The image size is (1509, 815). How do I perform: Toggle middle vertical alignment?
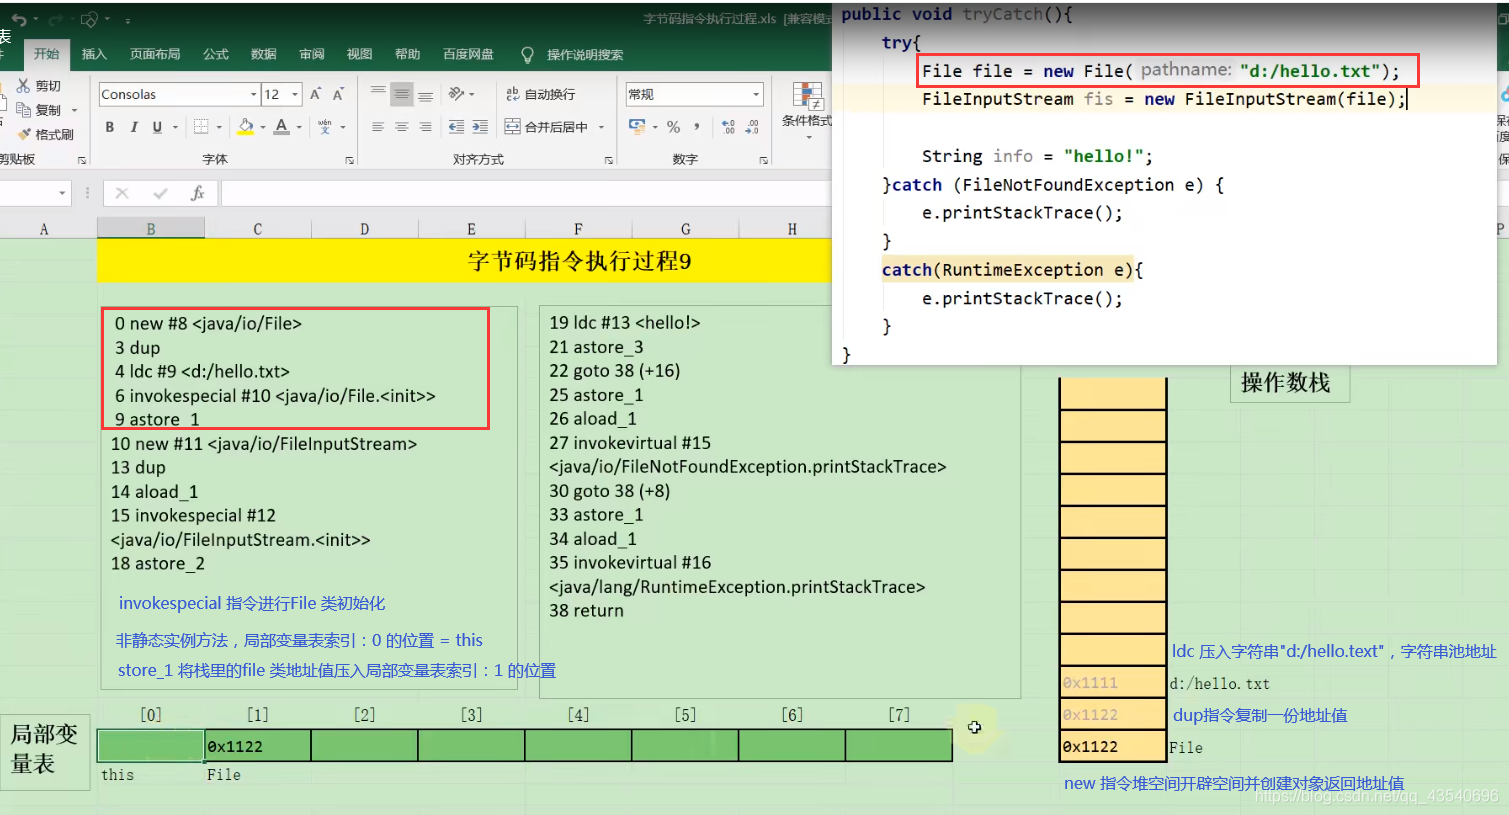click(402, 94)
